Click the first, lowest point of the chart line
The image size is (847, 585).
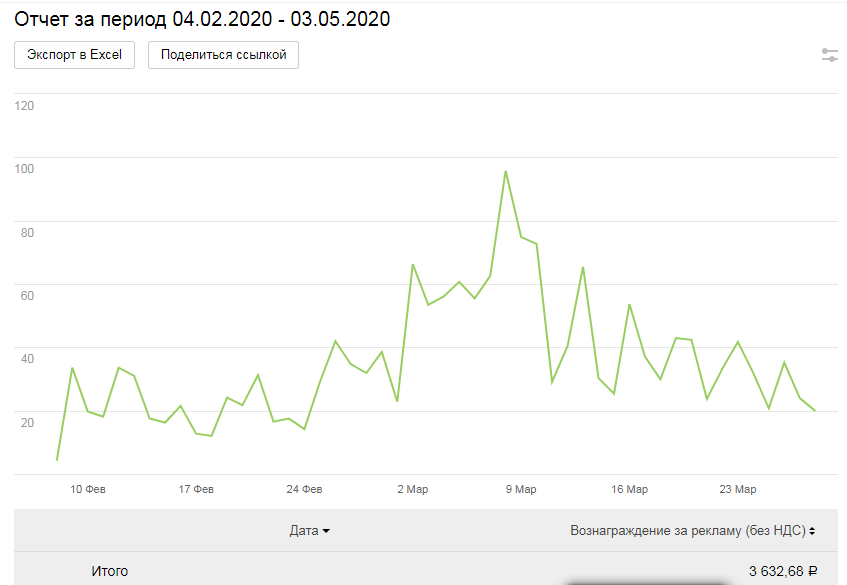coord(57,460)
